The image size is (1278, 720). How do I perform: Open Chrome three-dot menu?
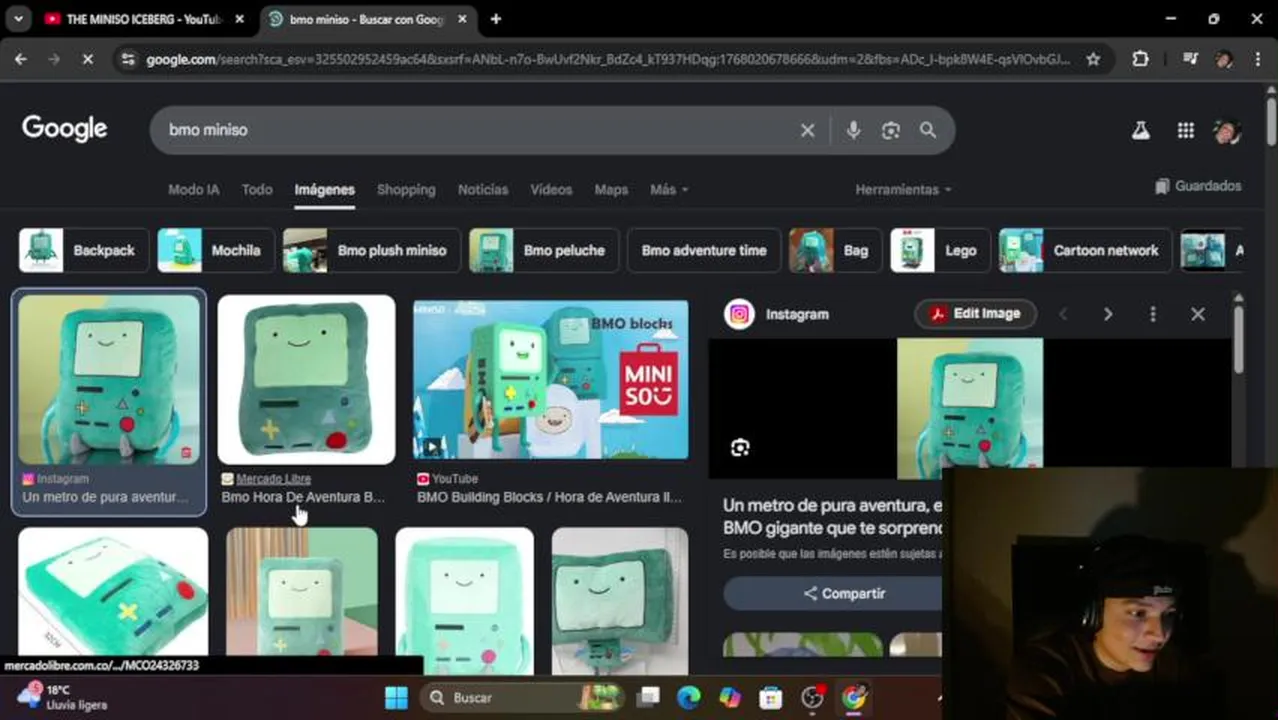(1257, 59)
